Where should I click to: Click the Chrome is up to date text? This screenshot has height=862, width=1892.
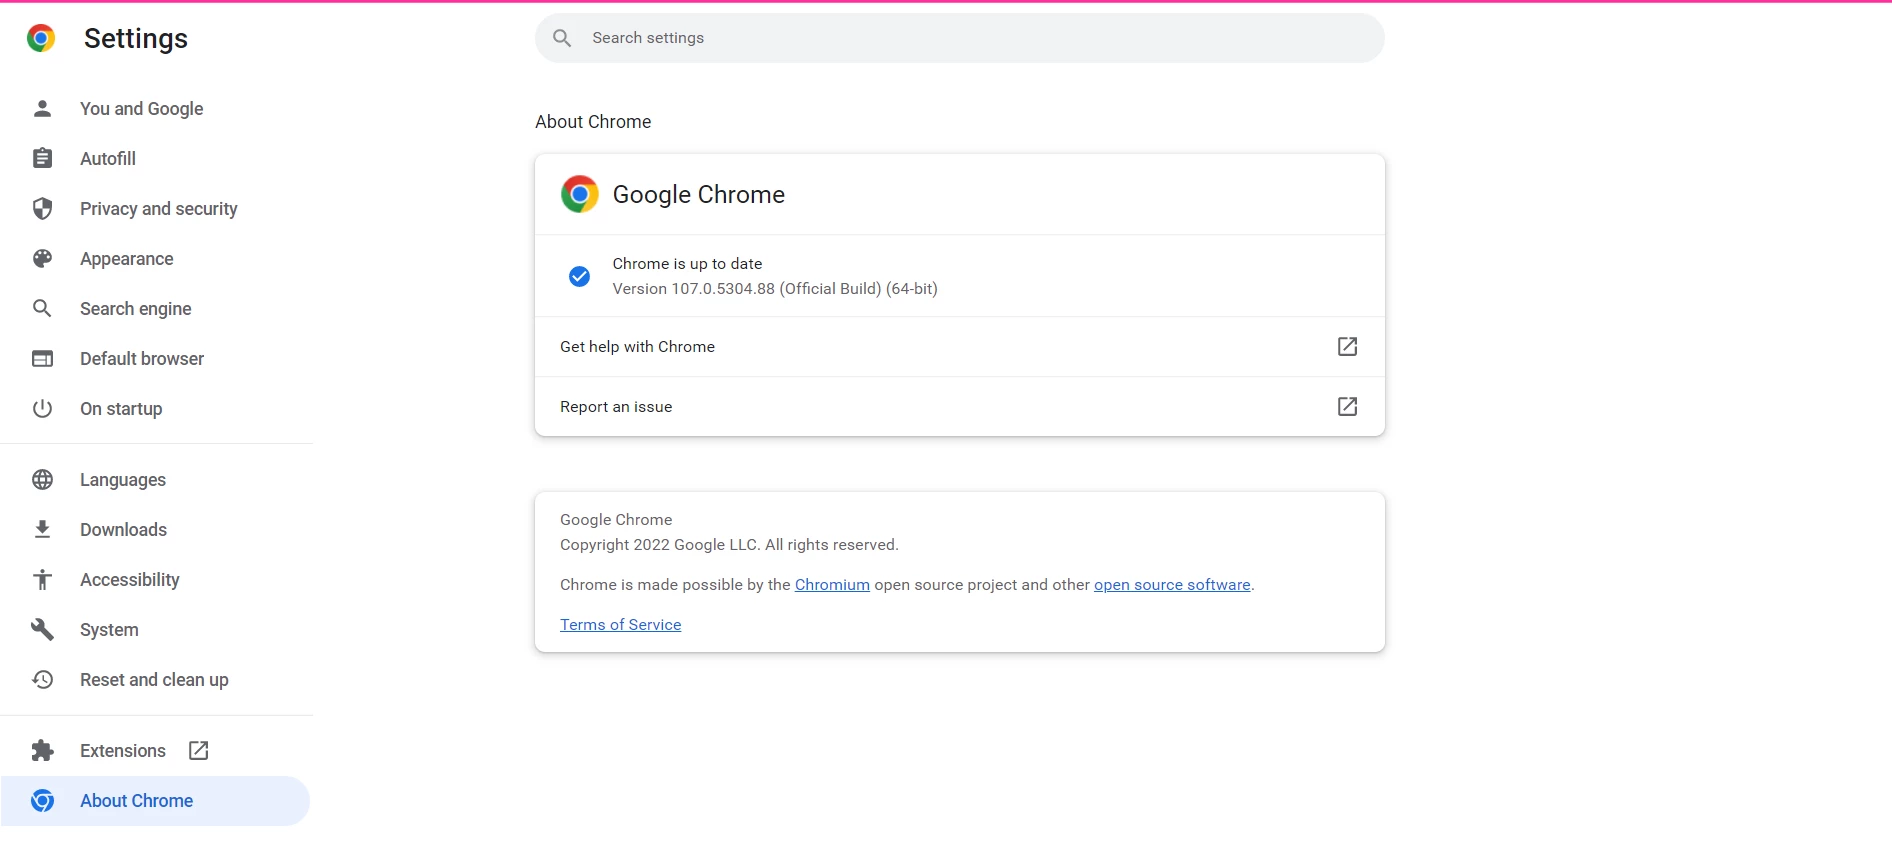pos(687,264)
